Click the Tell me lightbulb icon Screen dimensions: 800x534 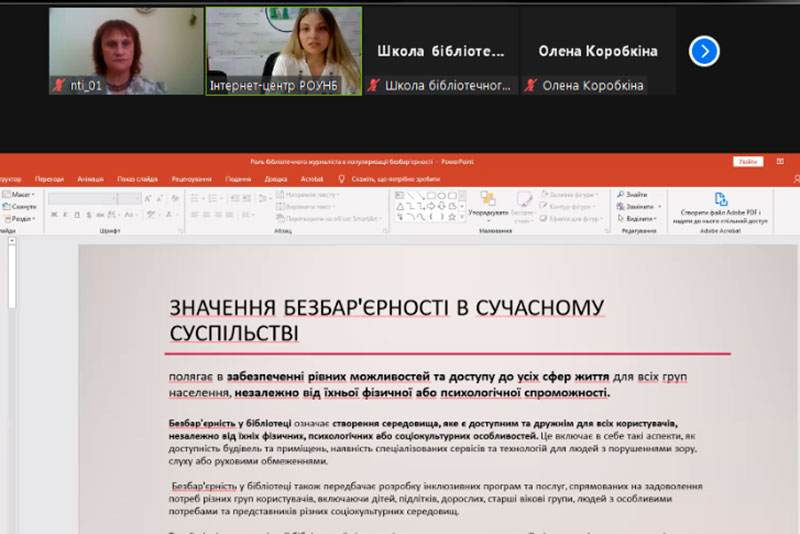tap(342, 179)
